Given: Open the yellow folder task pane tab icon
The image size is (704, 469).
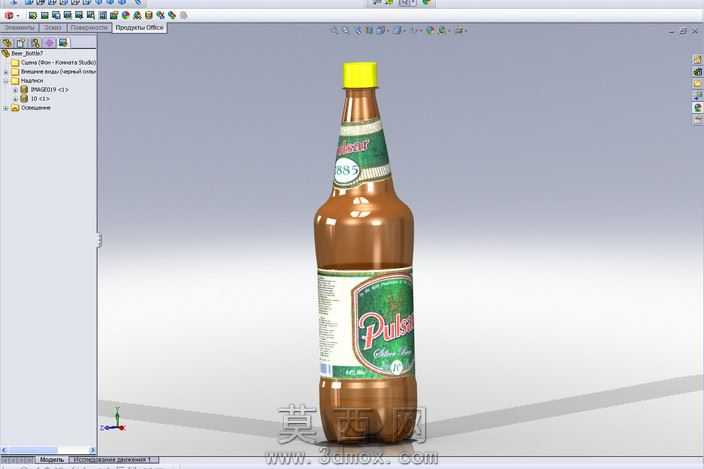Looking at the screenshot, I should pos(697,84).
